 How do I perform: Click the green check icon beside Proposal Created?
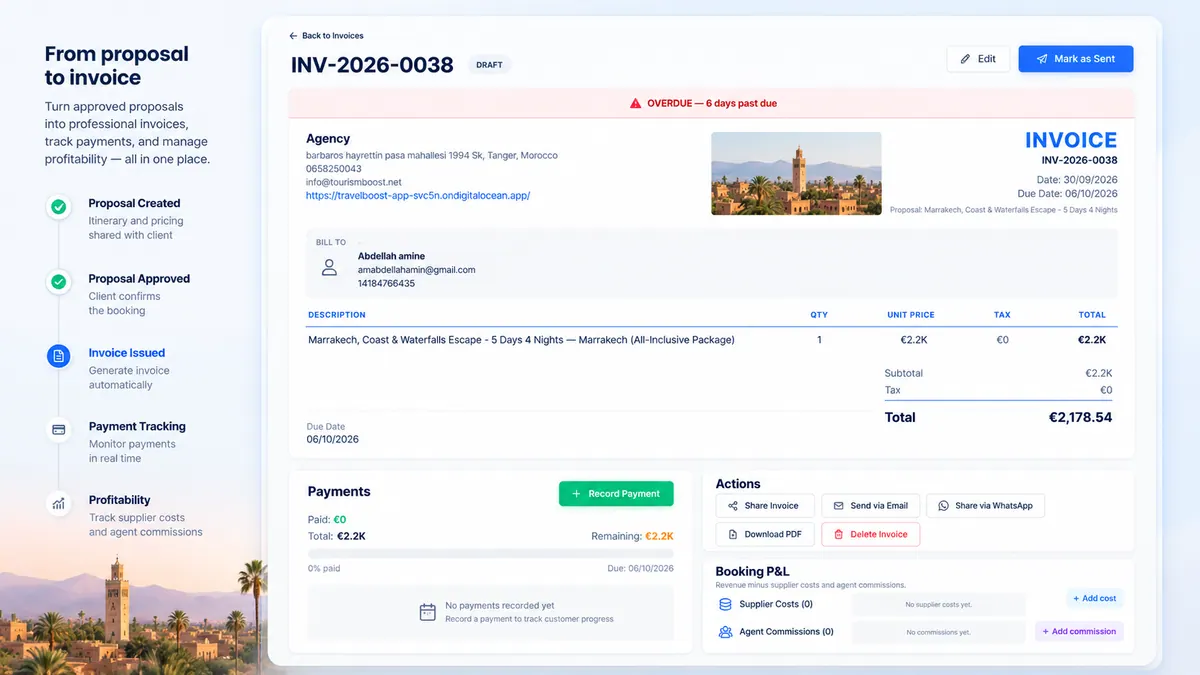(59, 207)
